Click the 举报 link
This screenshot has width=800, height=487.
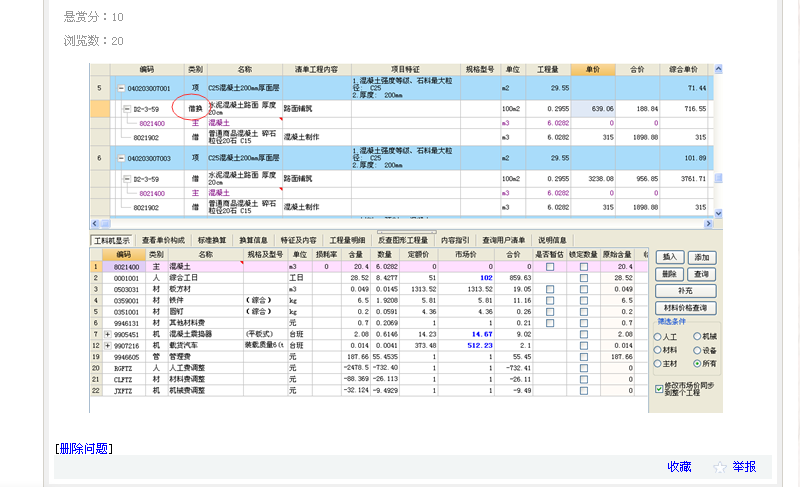coord(744,467)
